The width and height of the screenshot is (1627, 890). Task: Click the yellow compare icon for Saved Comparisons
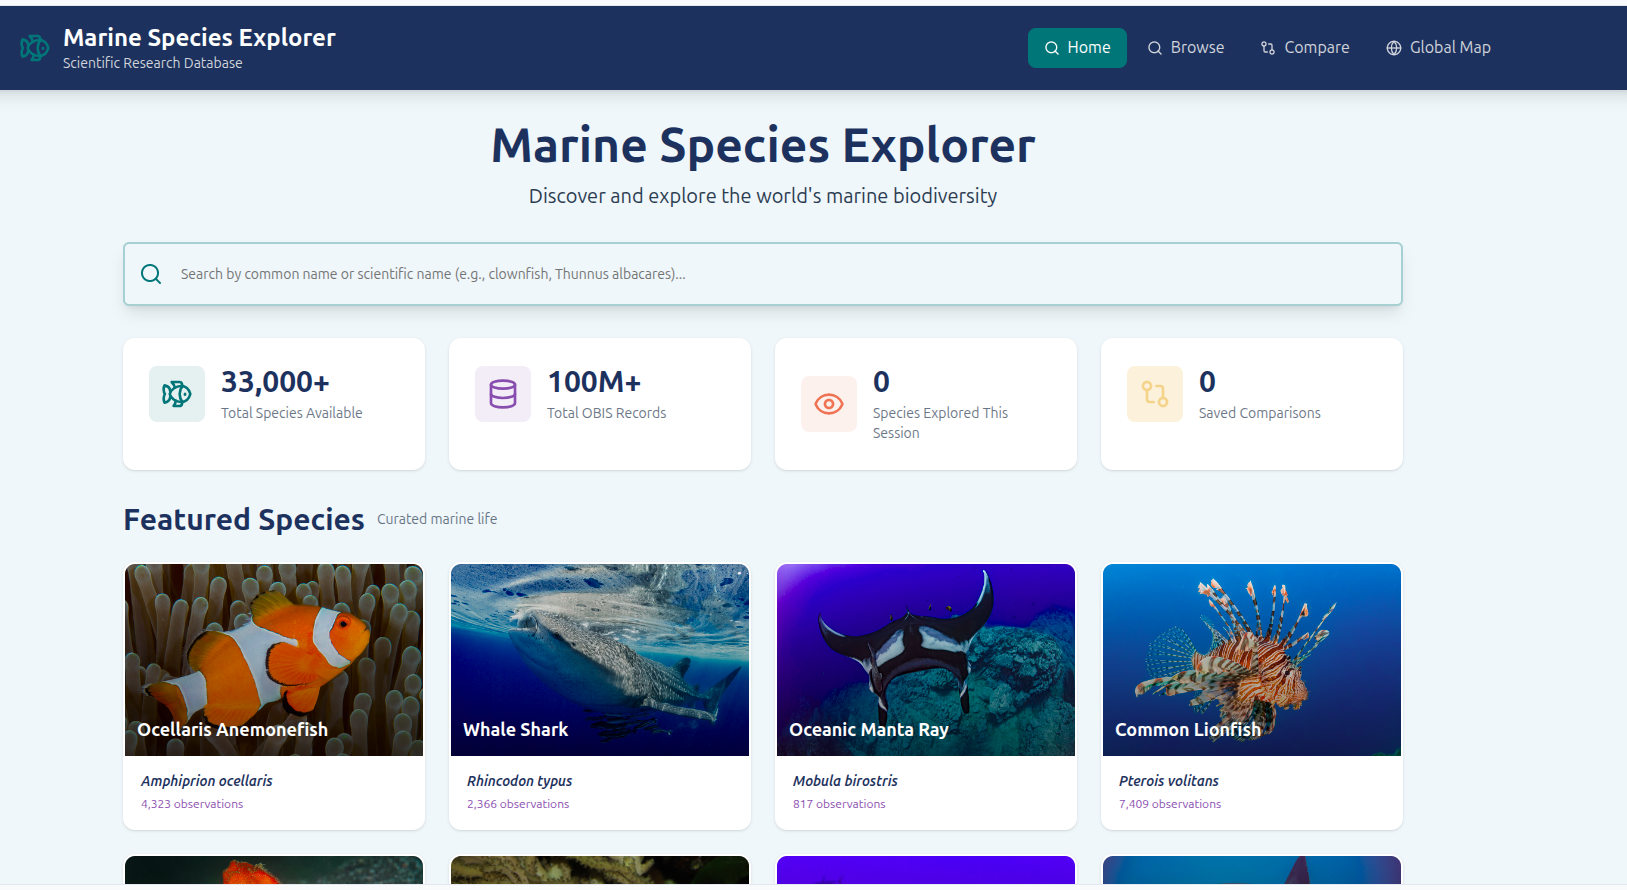tap(1155, 394)
